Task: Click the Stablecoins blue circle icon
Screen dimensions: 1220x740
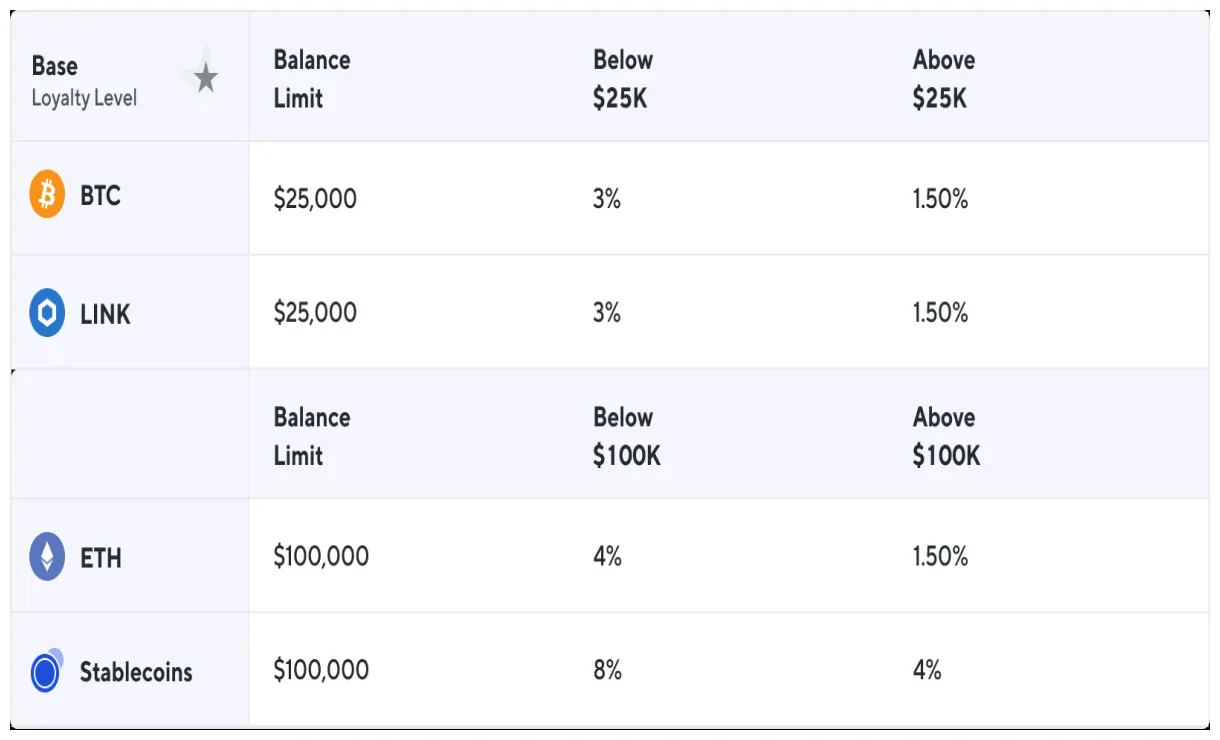Action: (x=46, y=671)
